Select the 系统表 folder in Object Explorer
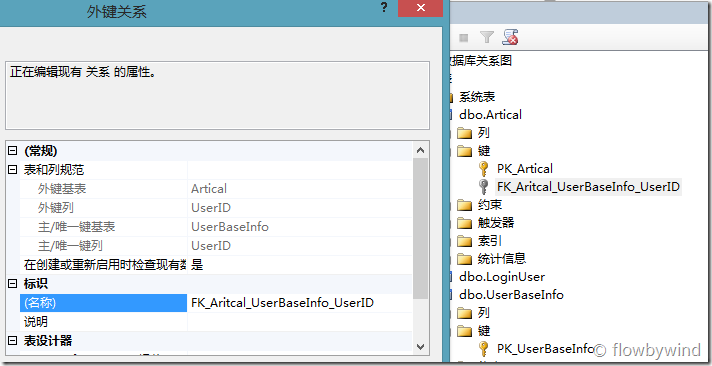 [477, 97]
